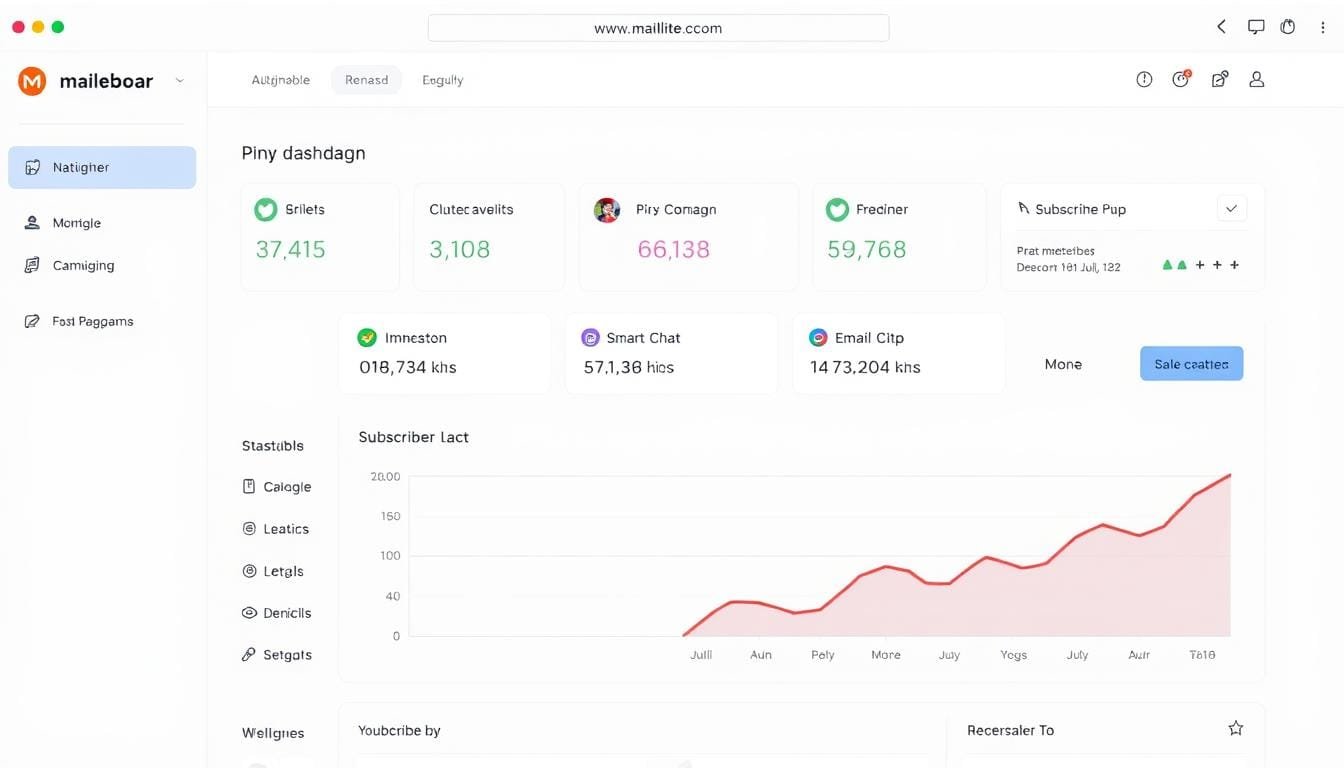This screenshot has width=1344, height=768.
Task: Click the alert info circle icon
Action: point(1144,79)
